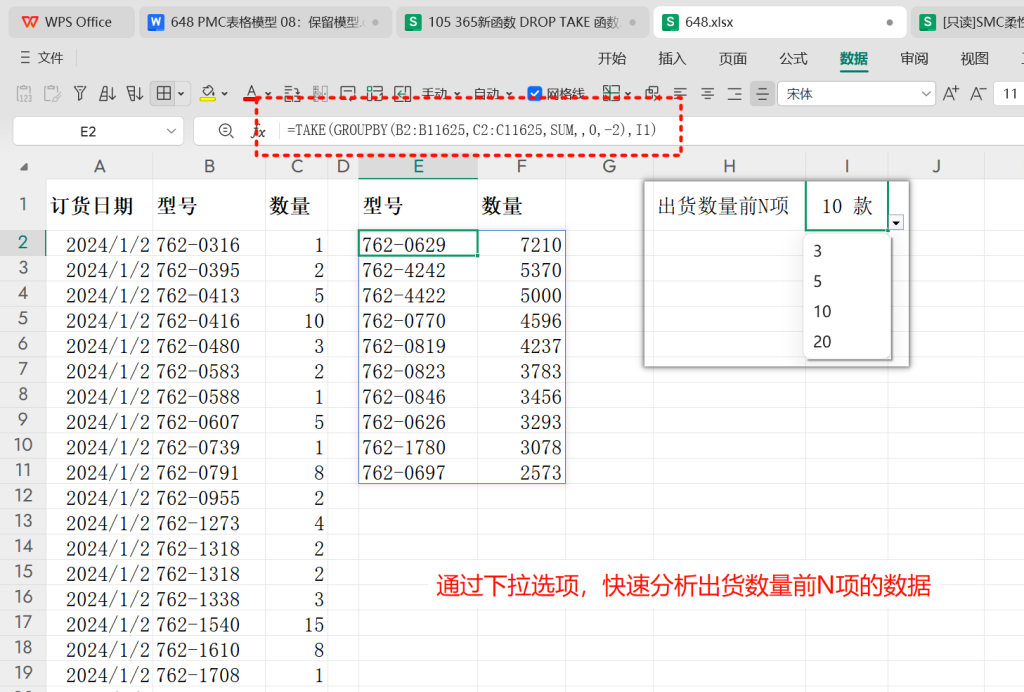1024x692 pixels.
Task: Click the font size box showing 11
Action: point(1010,94)
